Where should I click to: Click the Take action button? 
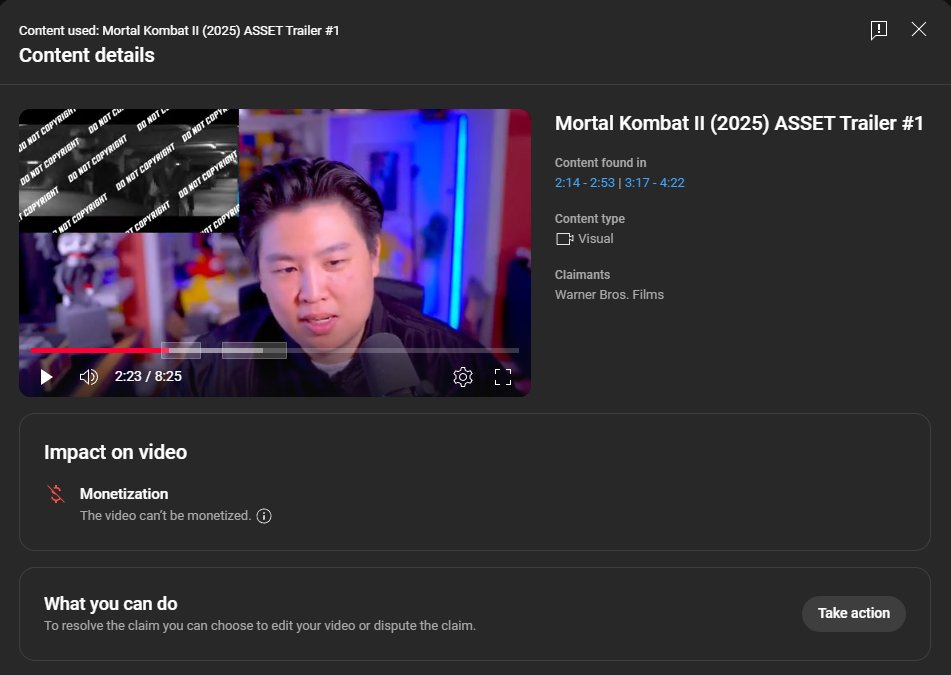pyautogui.click(x=853, y=613)
